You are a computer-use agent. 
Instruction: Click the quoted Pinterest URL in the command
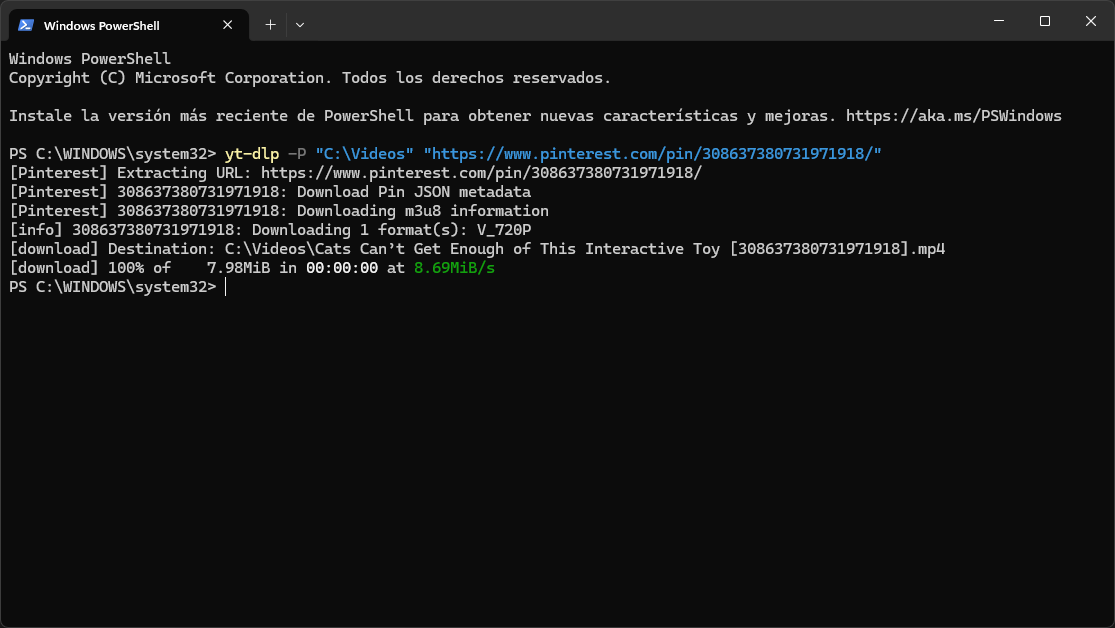[652, 154]
